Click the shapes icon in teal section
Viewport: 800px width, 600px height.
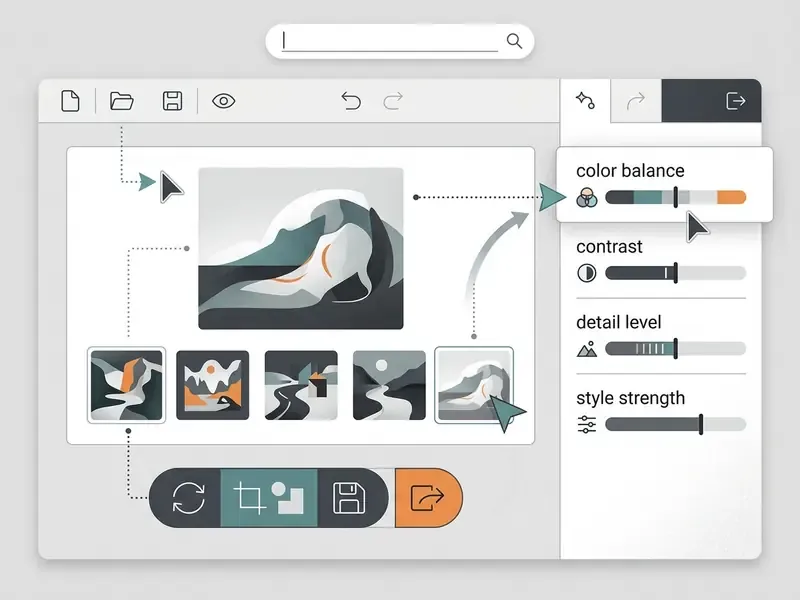(287, 497)
